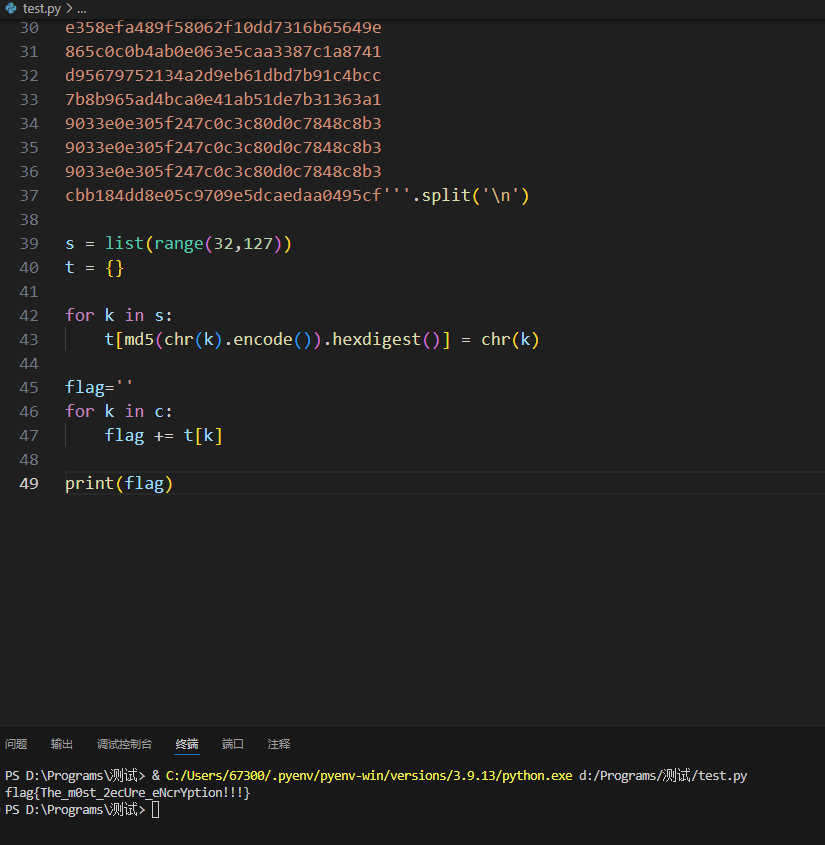Click line number 42 in the gutter
This screenshot has height=845, width=825.
(x=28, y=315)
